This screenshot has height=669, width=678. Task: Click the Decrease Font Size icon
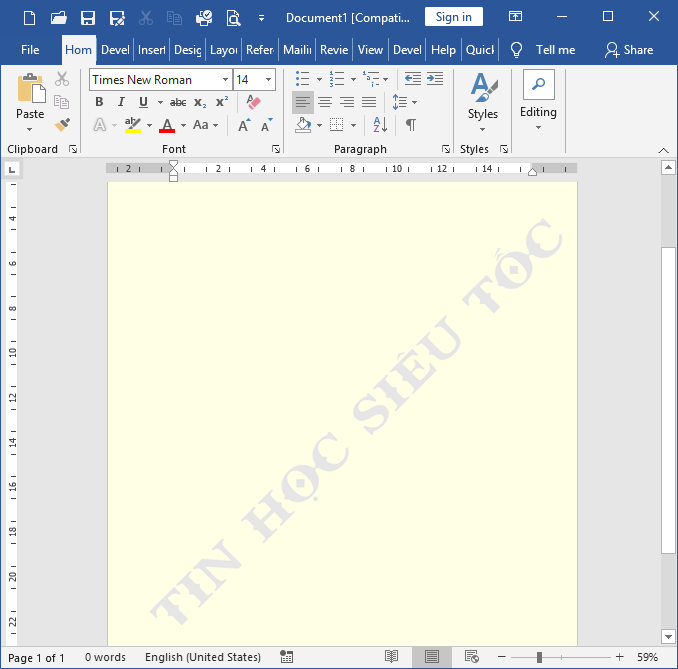point(266,125)
